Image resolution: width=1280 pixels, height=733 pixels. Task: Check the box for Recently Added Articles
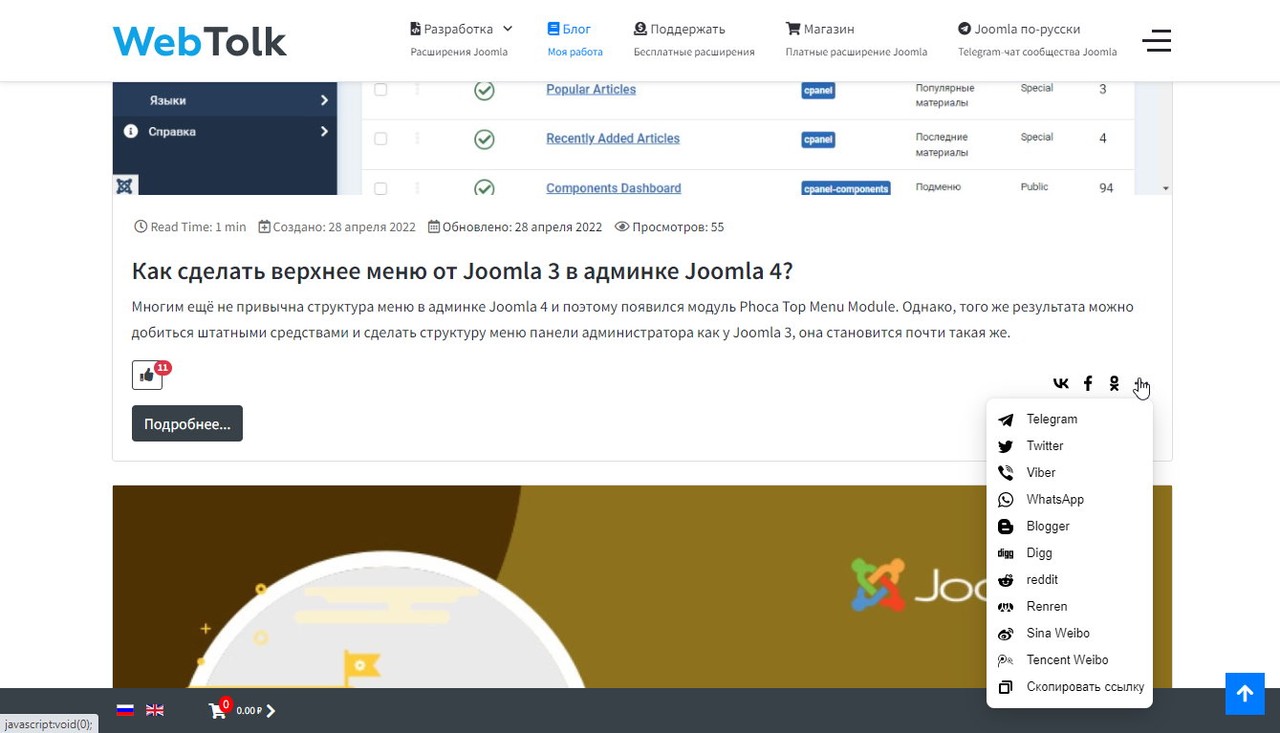380,138
